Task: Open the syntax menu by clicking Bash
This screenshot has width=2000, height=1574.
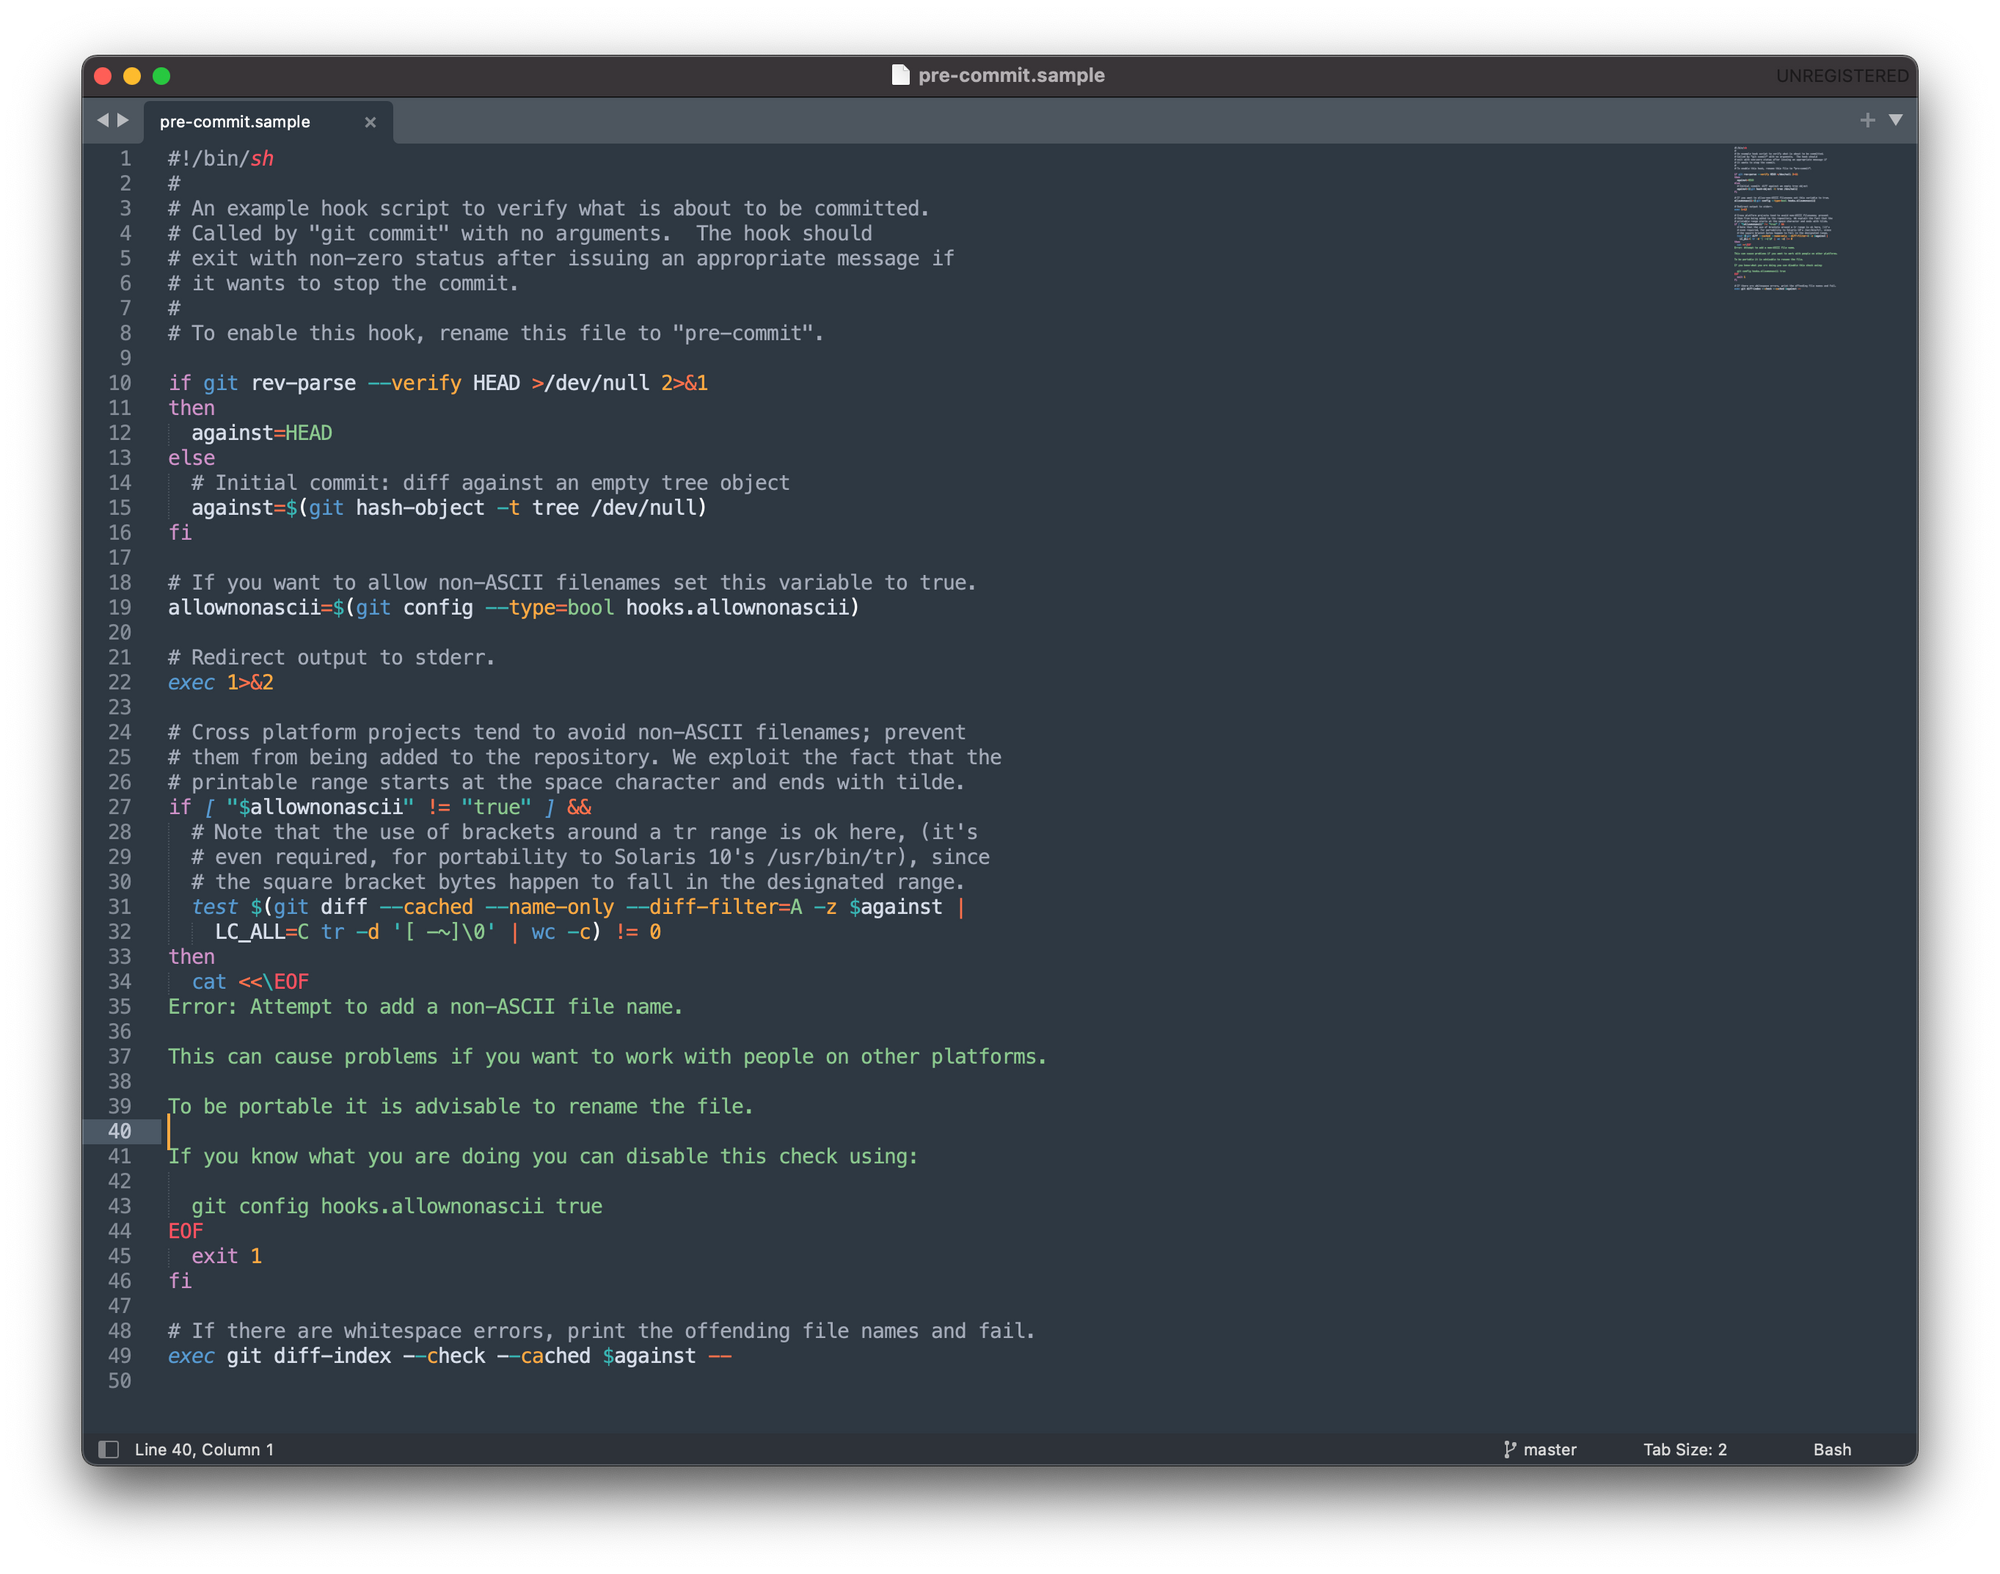Action: tap(1832, 1449)
